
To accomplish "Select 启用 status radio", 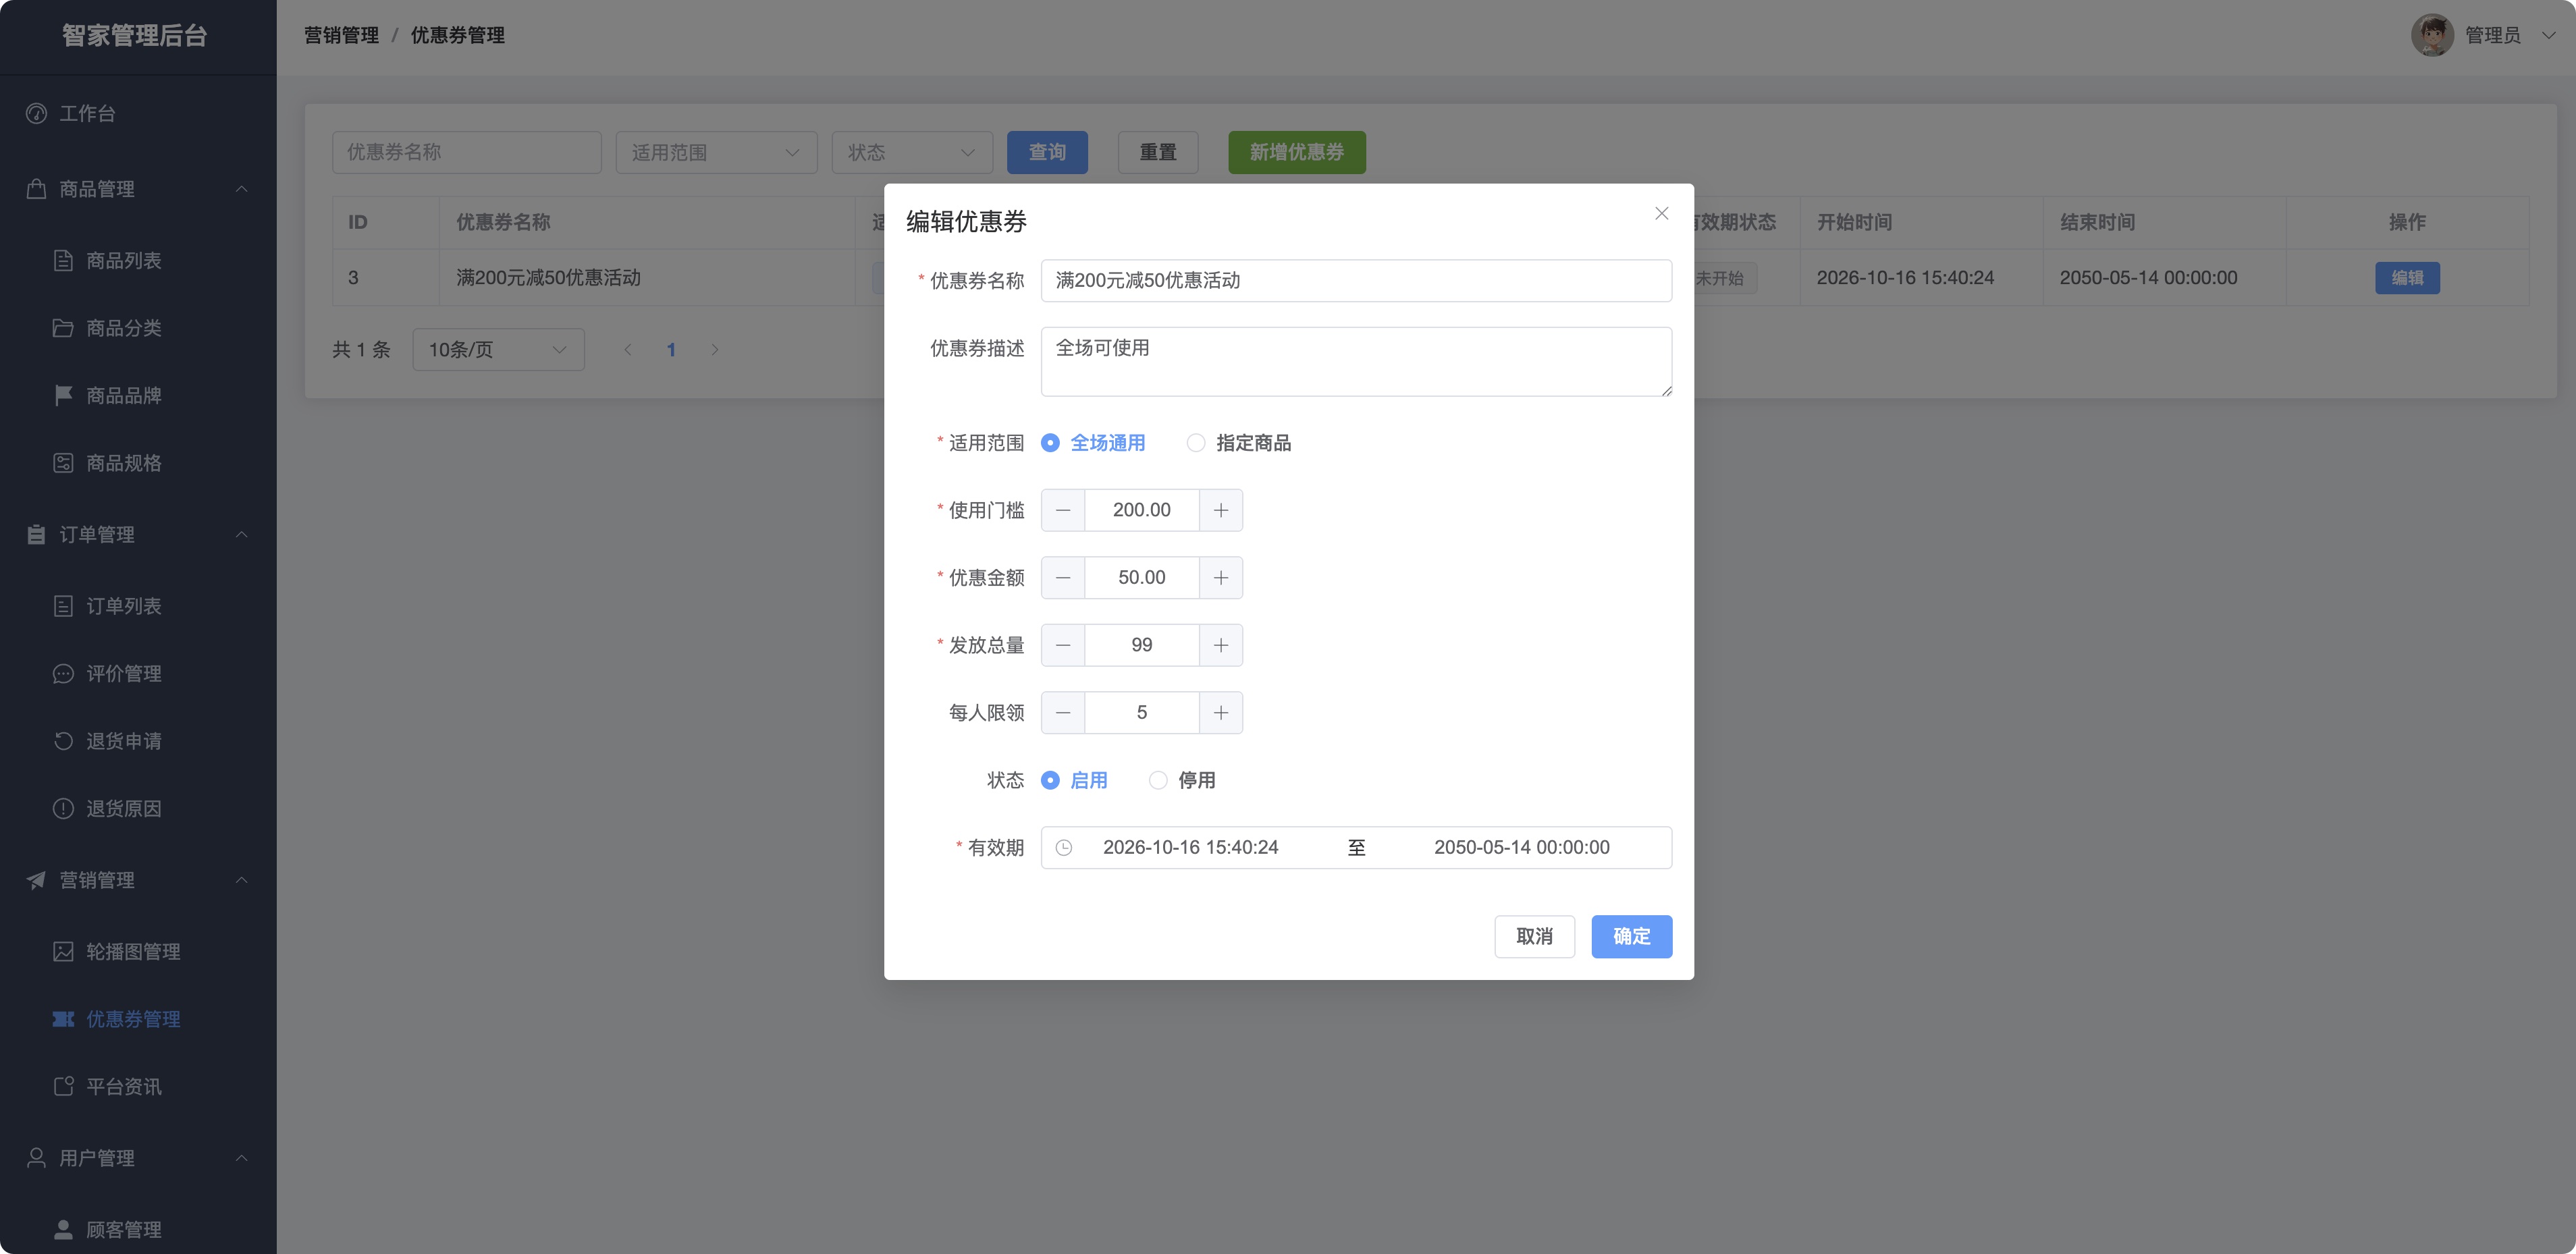I will pos(1074,780).
